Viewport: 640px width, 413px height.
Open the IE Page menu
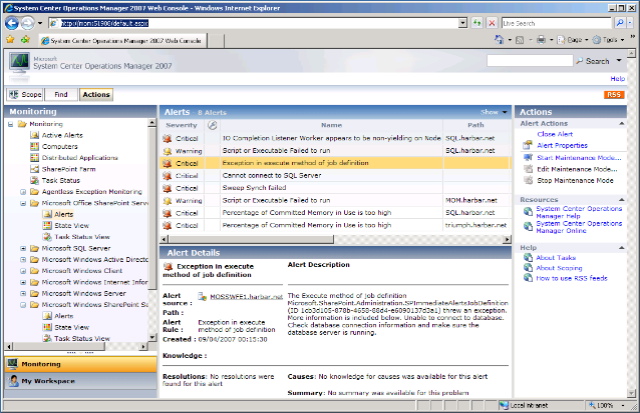point(573,40)
